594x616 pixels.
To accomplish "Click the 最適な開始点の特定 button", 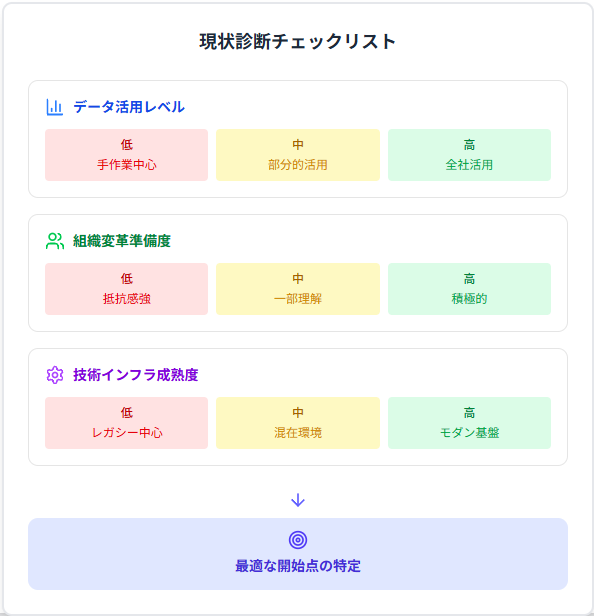I will (x=298, y=554).
